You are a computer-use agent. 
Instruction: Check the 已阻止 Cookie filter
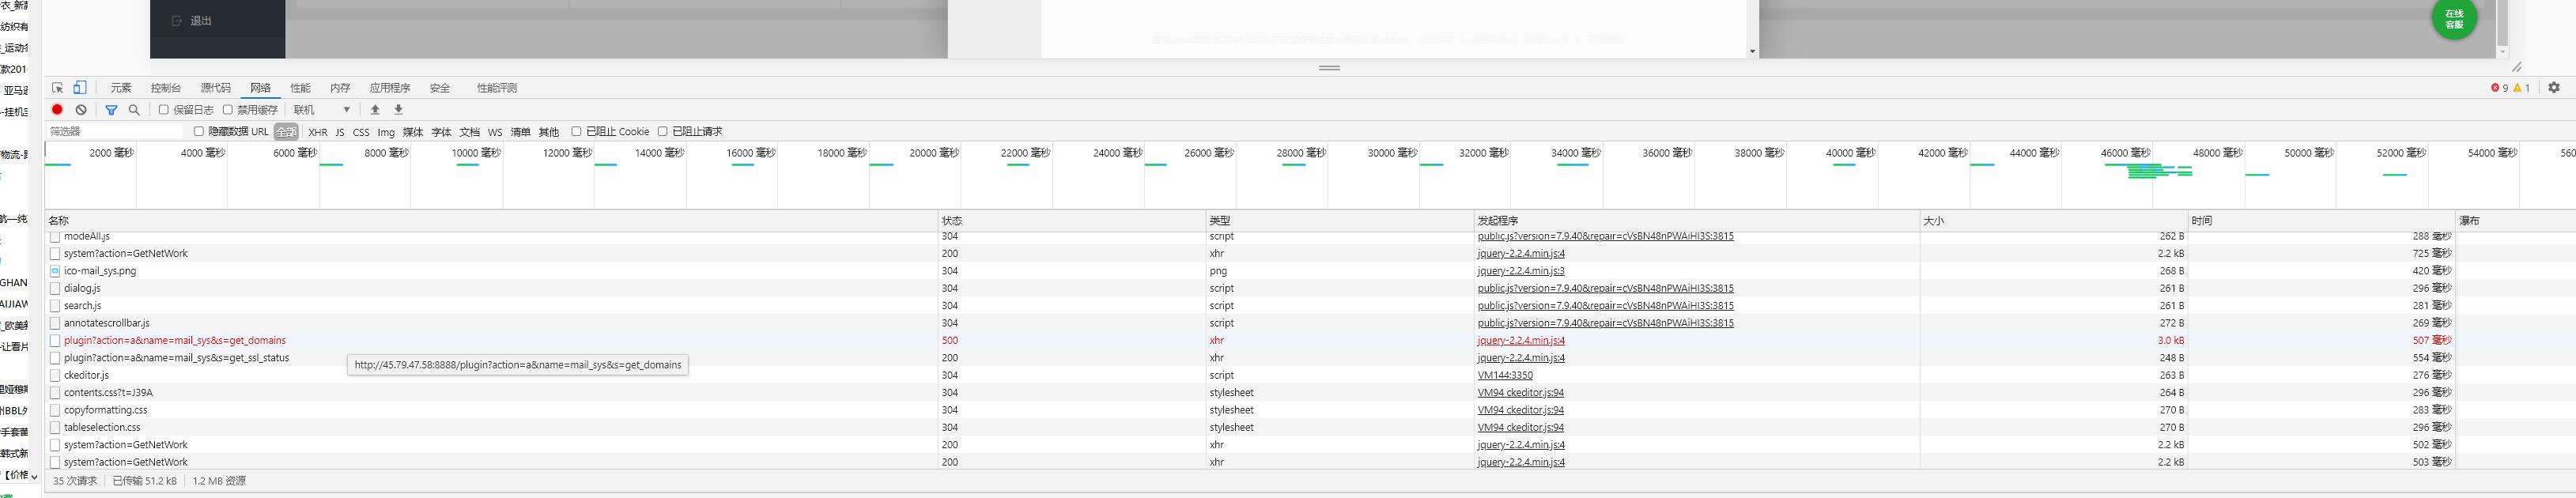click(576, 131)
